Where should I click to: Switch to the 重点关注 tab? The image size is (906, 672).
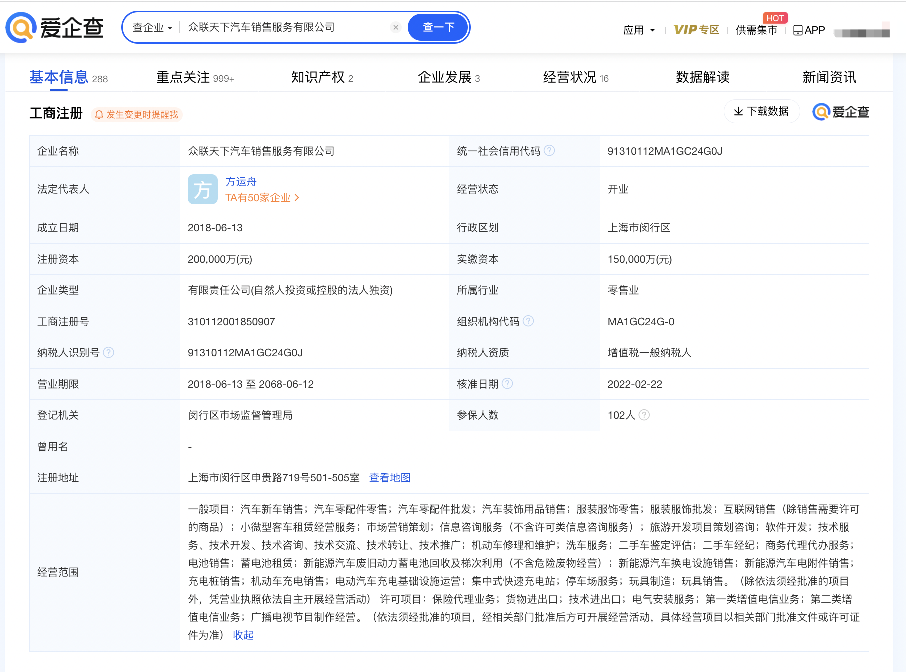(195, 77)
